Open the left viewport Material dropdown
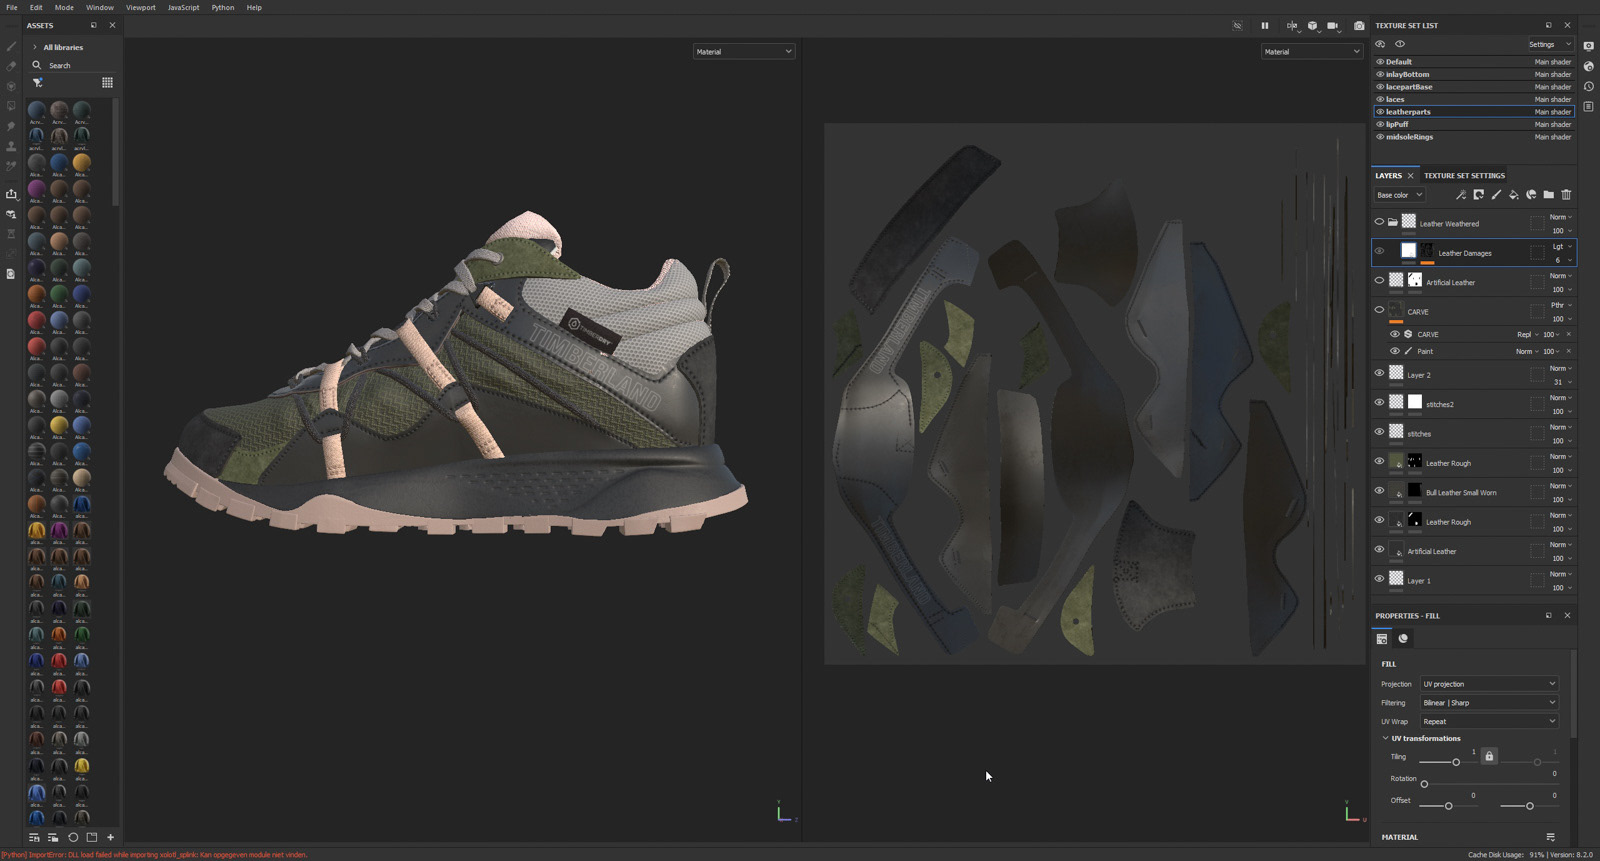 [x=744, y=51]
